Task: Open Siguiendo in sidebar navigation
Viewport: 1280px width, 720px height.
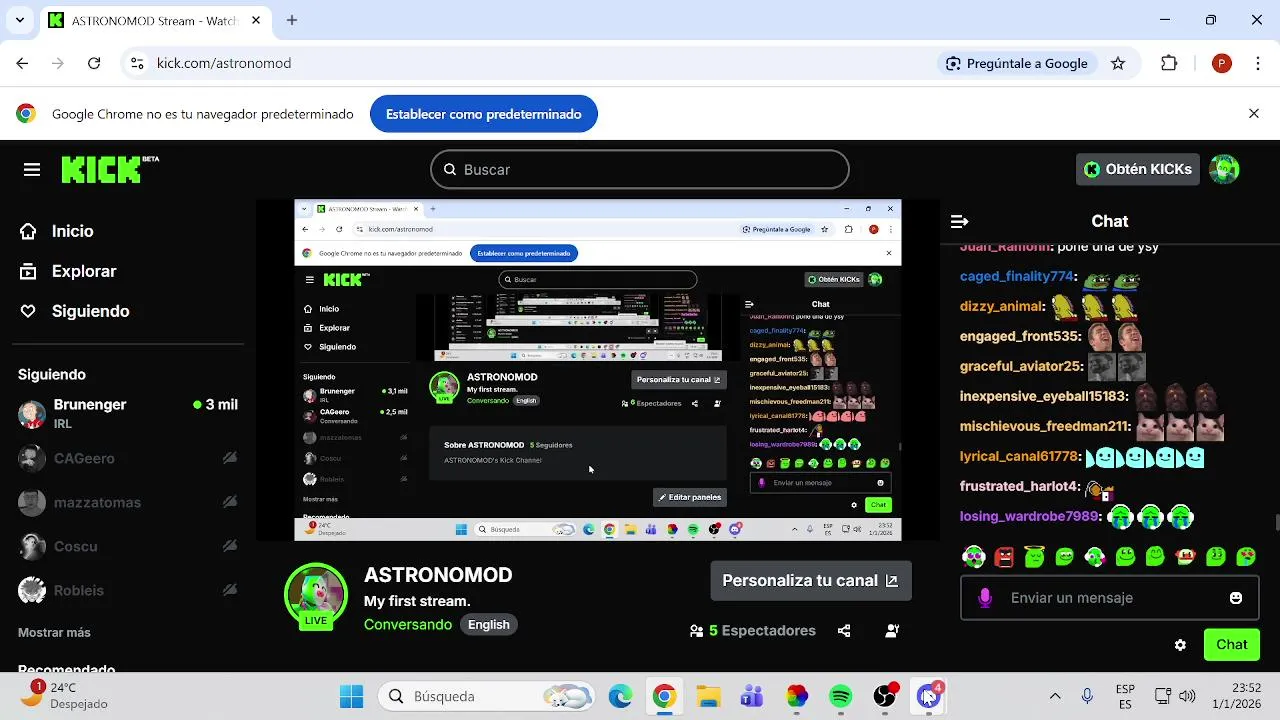Action: [x=75, y=311]
